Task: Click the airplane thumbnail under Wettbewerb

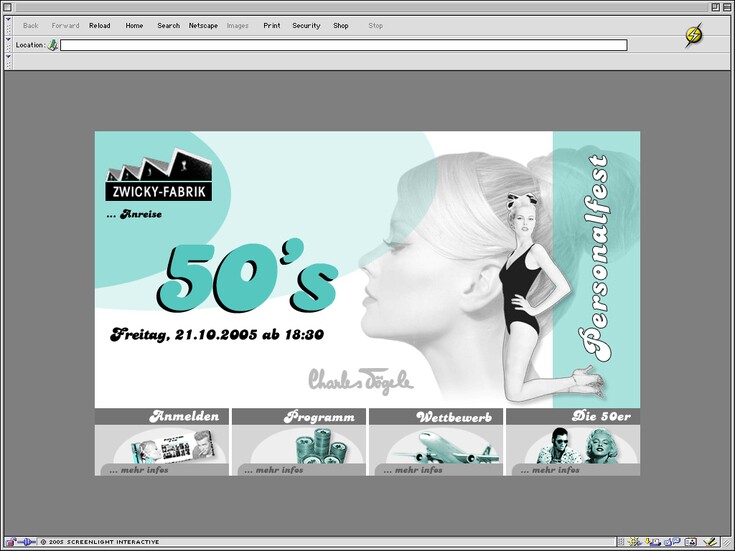Action: 445,447
